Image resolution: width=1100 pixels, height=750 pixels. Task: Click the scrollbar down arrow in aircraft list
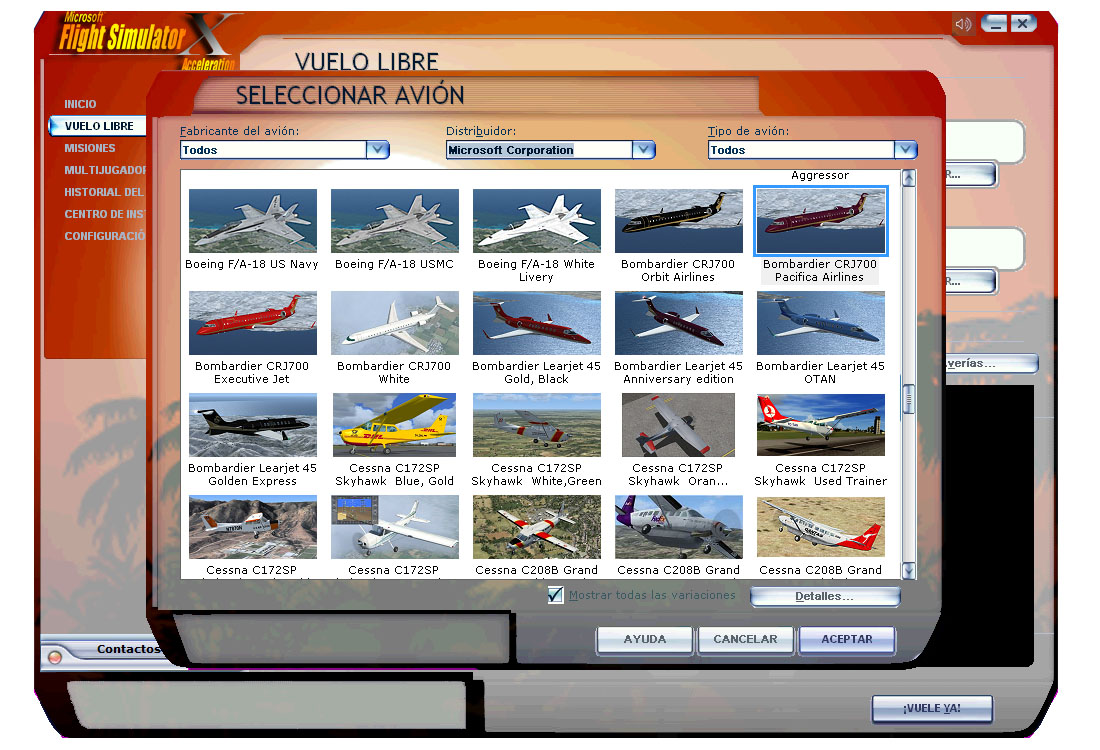coord(908,573)
